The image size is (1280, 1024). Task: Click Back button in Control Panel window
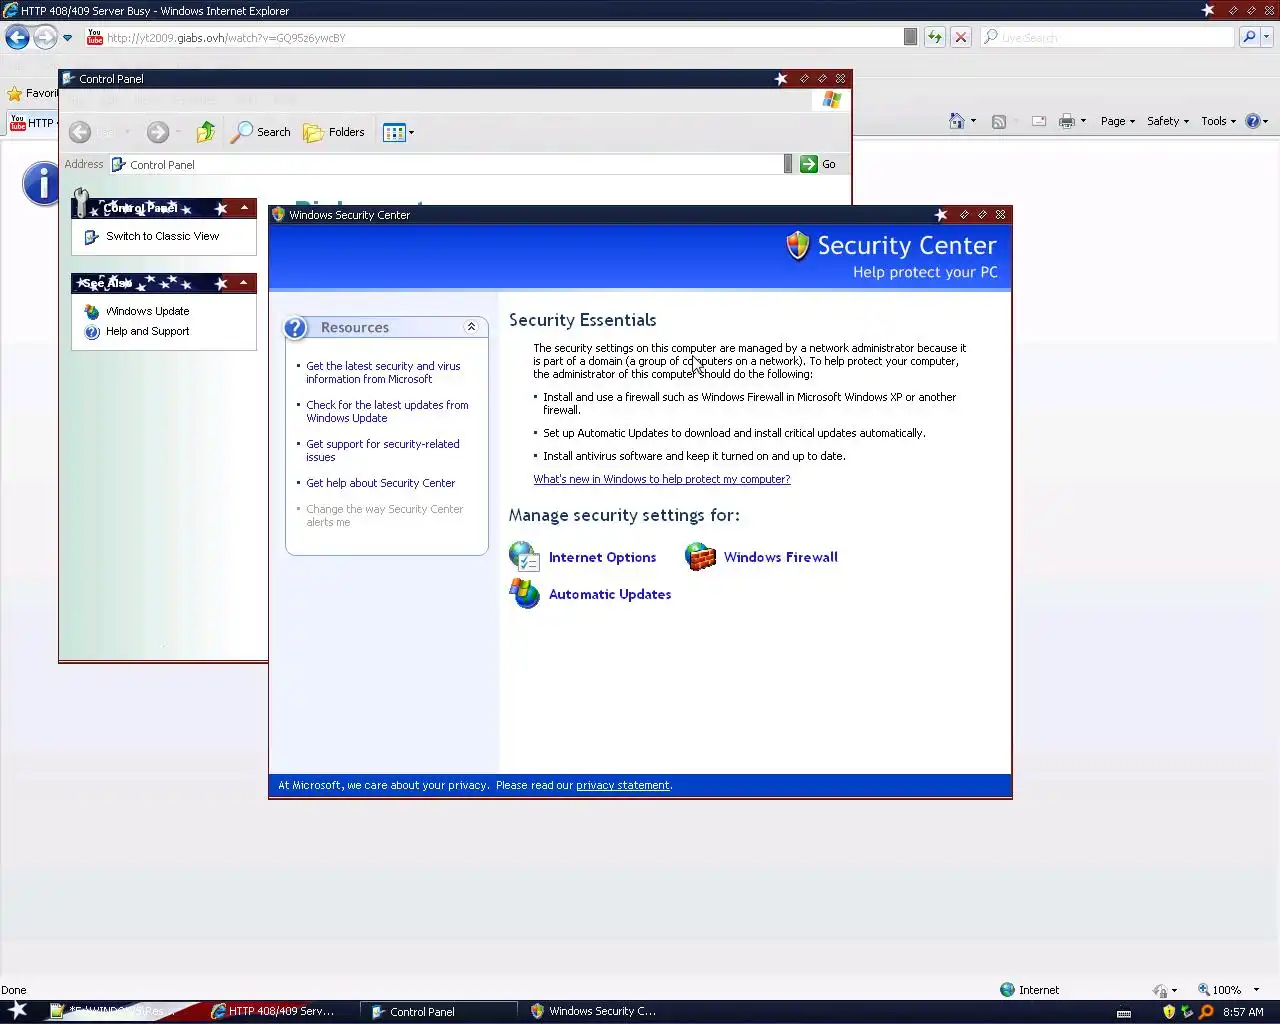click(81, 132)
